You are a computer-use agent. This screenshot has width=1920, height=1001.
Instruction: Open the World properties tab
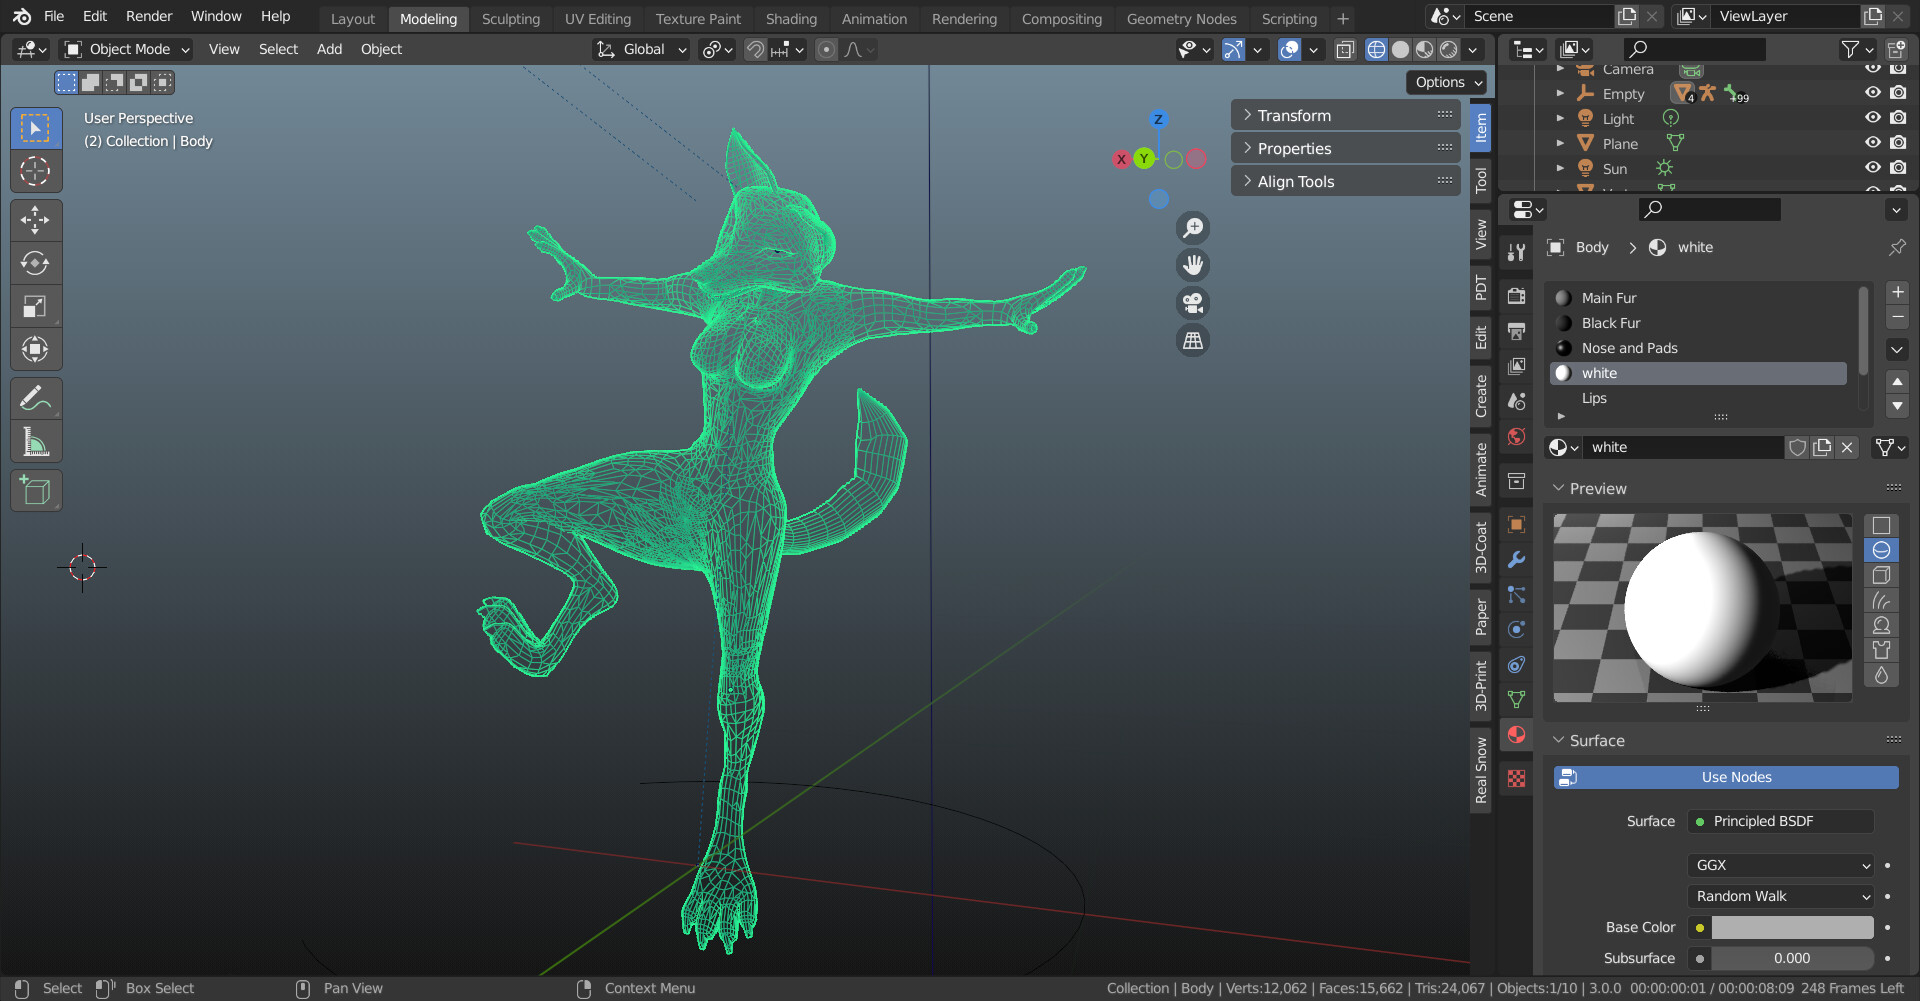click(1516, 437)
